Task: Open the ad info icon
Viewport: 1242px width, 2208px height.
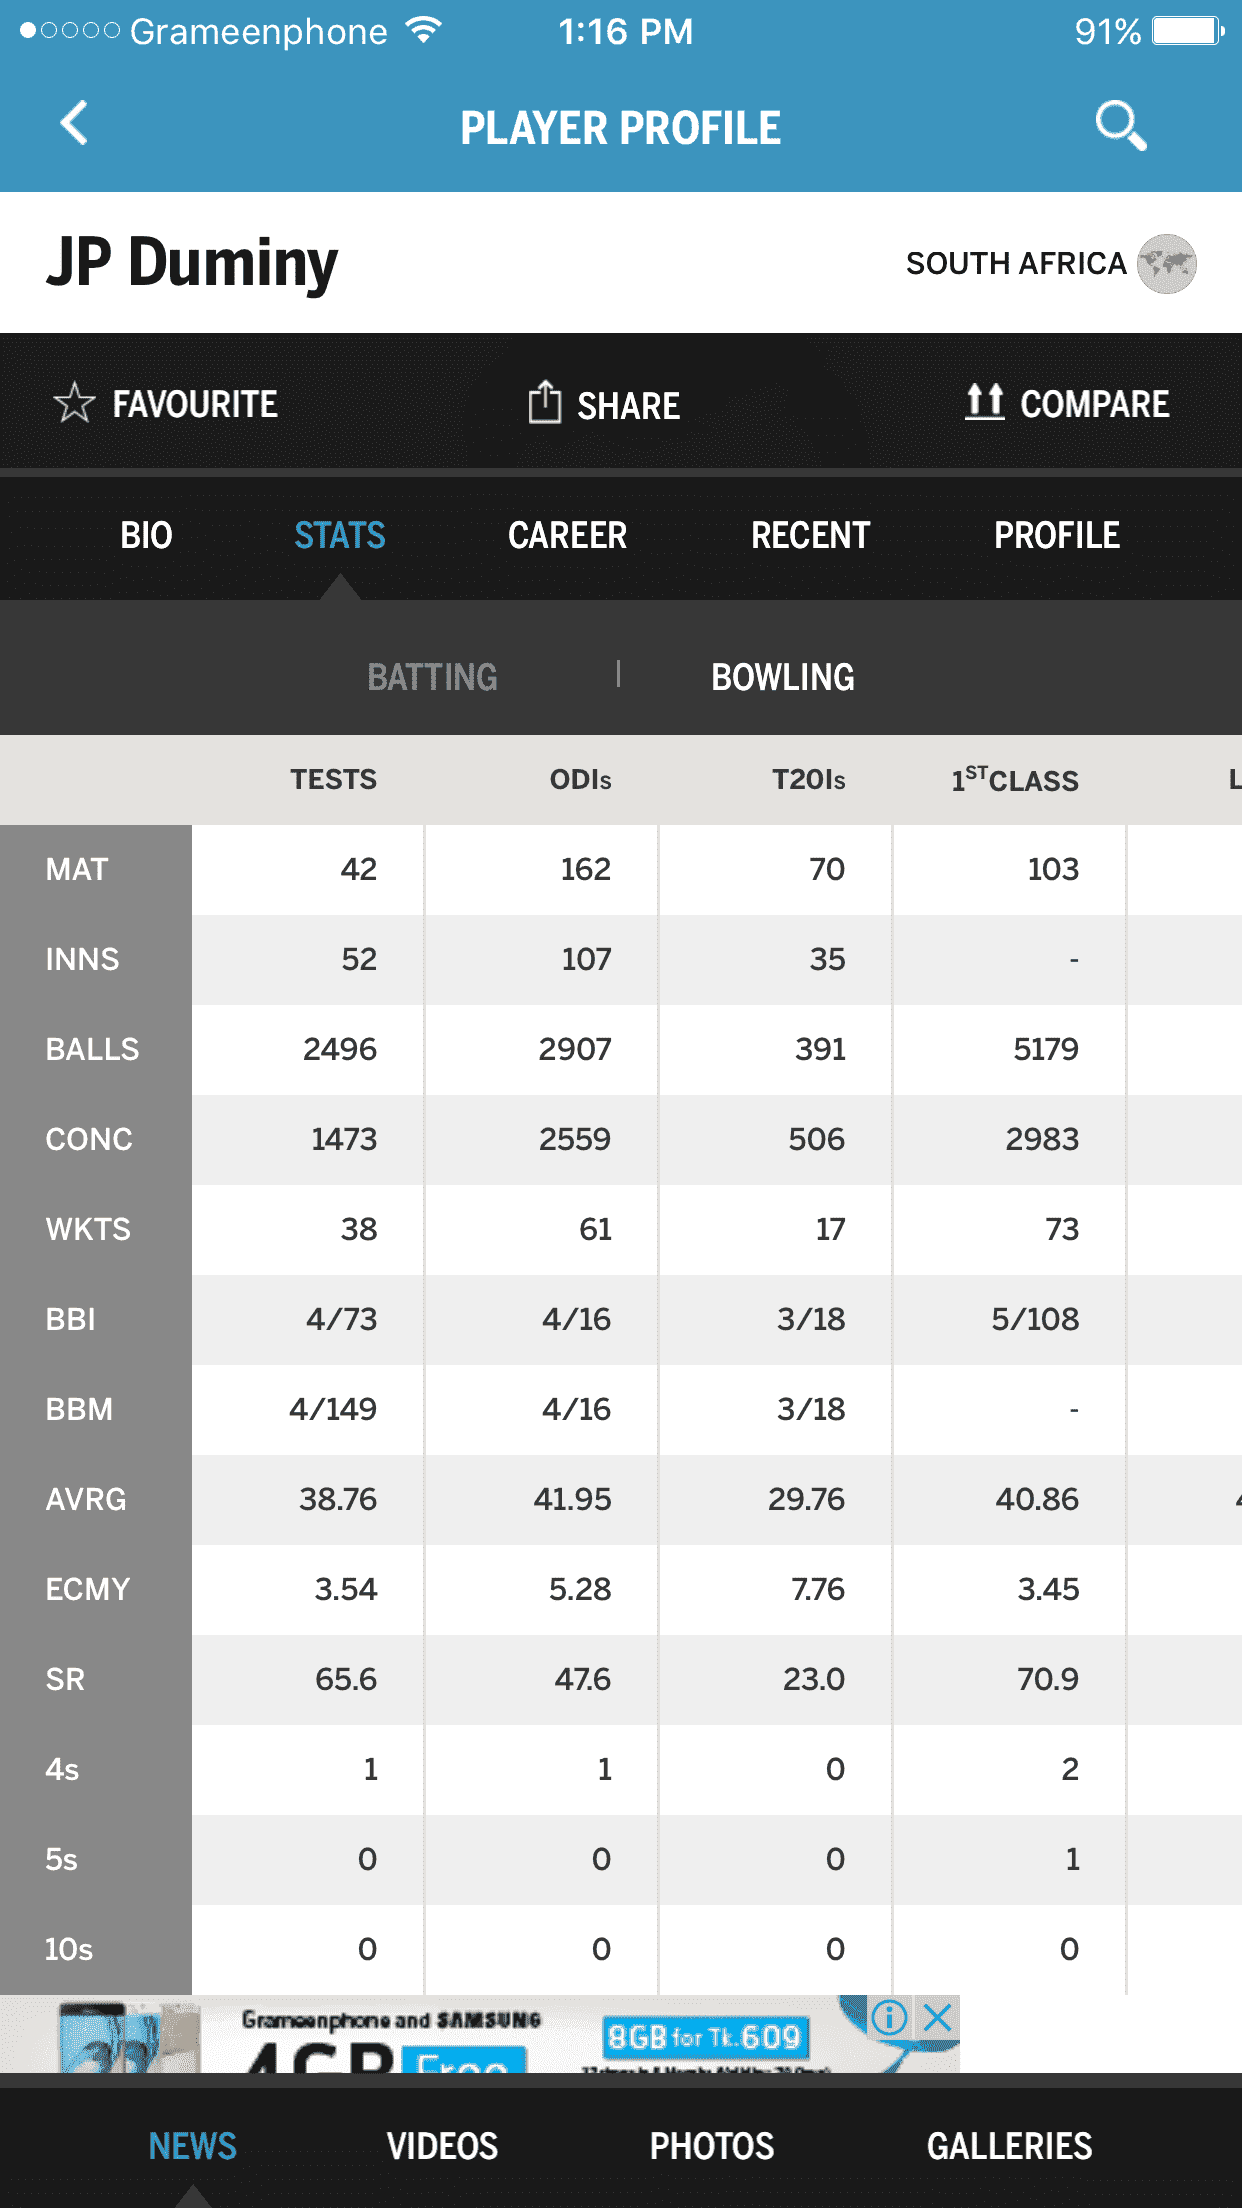Action: tap(889, 2018)
